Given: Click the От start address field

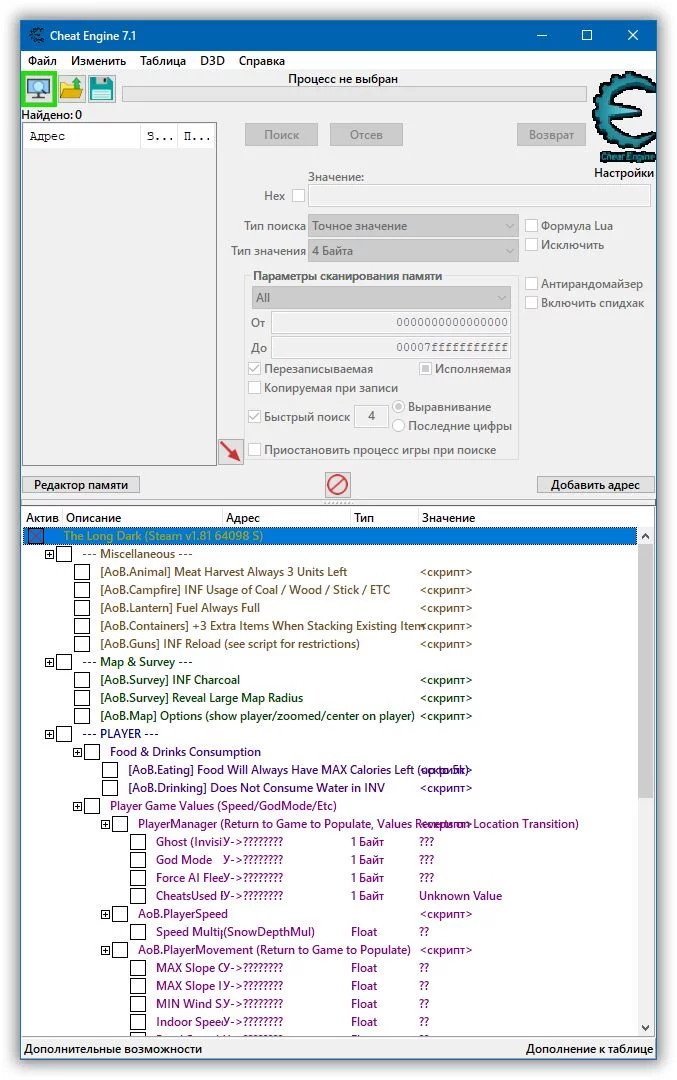Looking at the screenshot, I should [x=391, y=322].
